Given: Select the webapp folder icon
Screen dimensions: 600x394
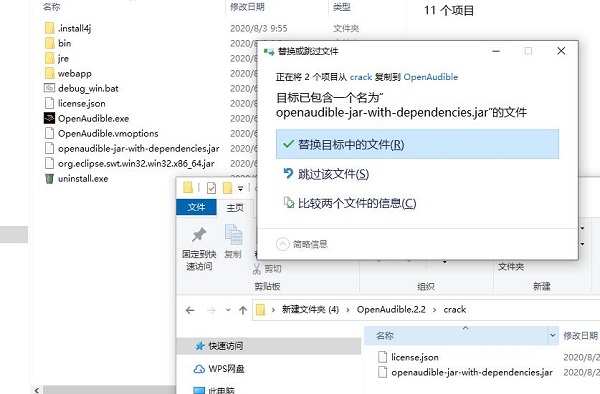Looking at the screenshot, I should click(49, 73).
